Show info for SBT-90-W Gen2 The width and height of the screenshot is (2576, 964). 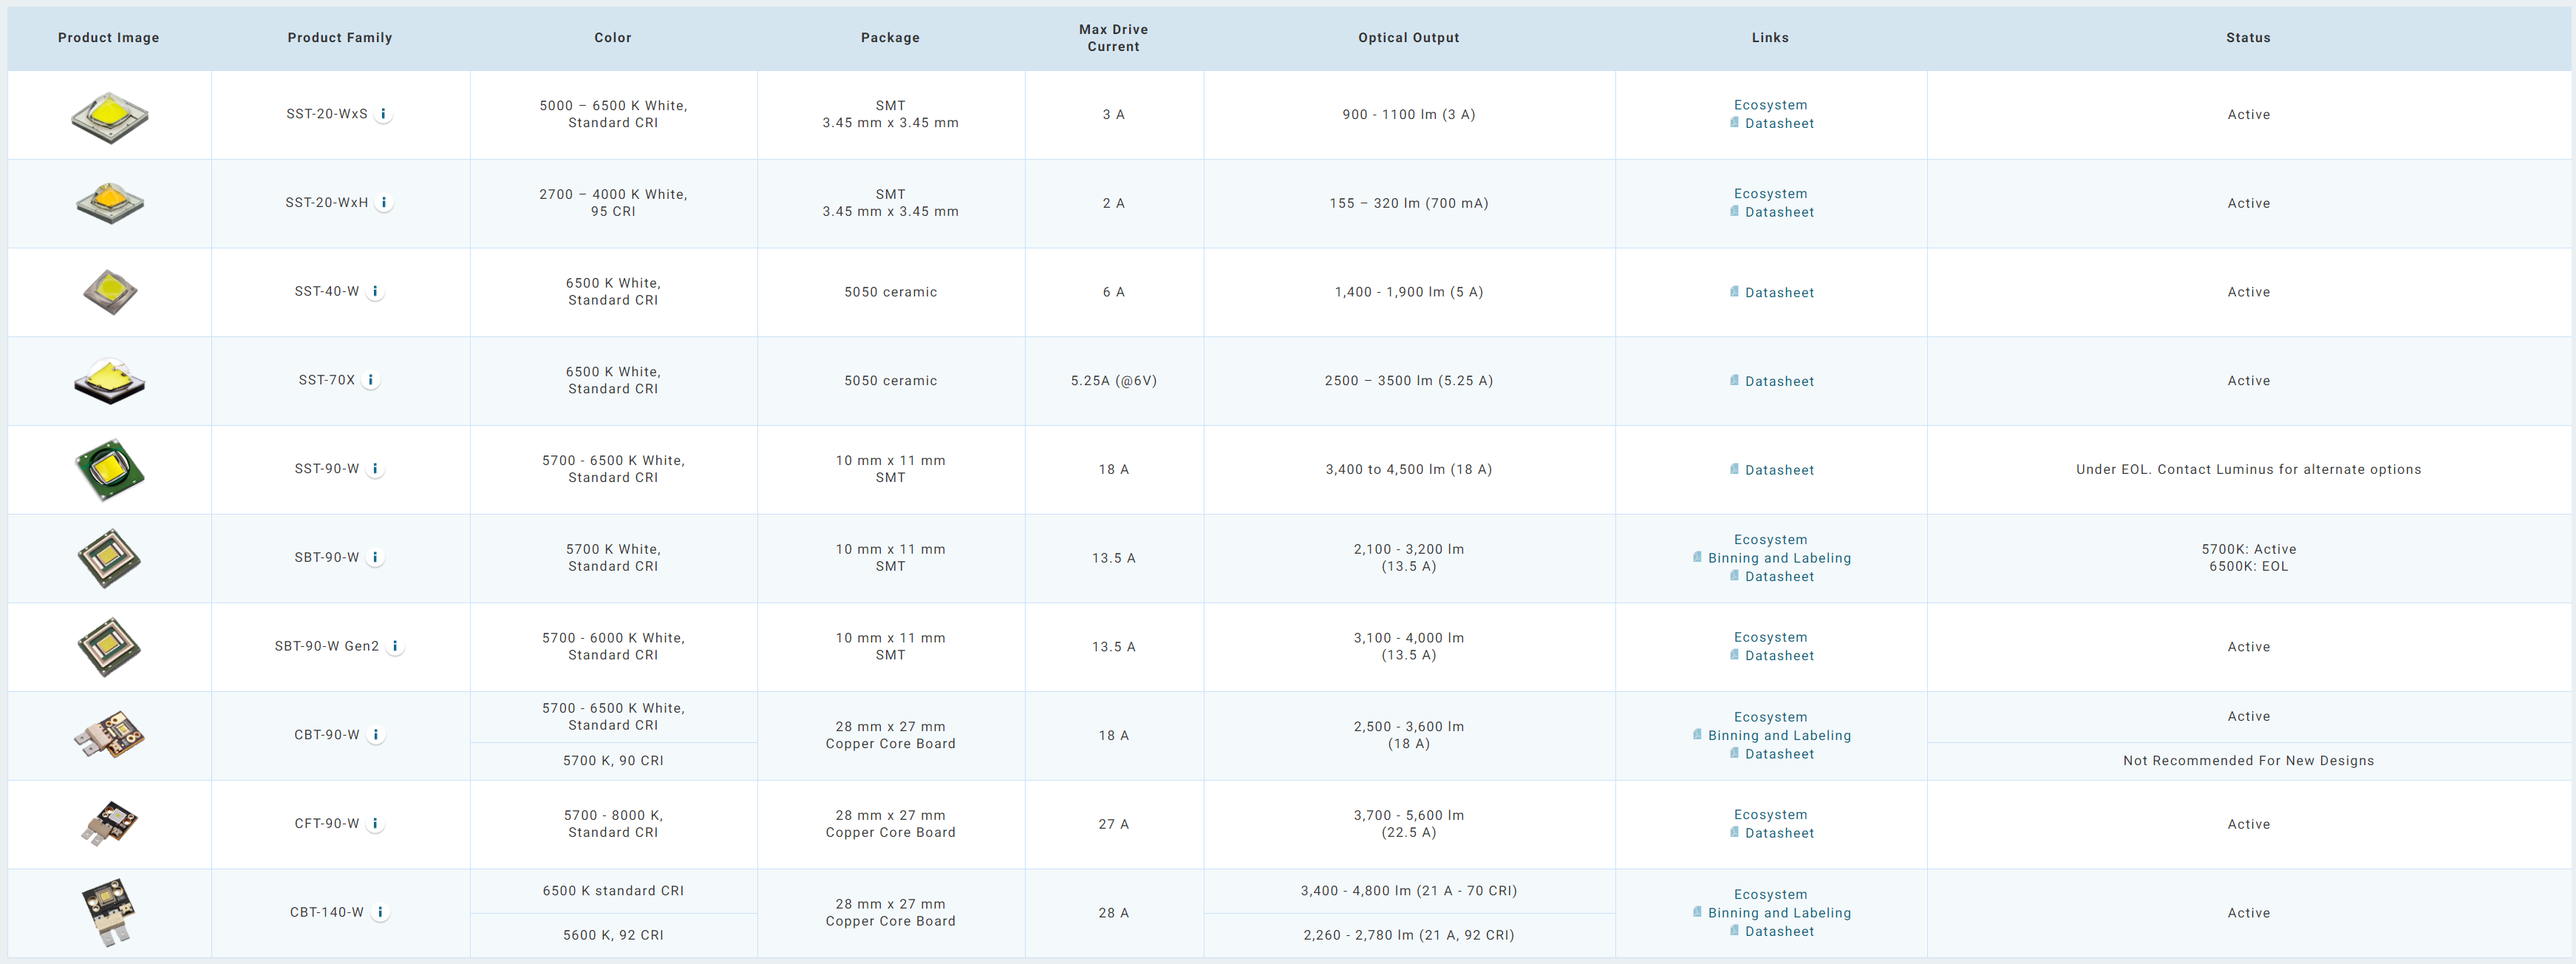395,646
